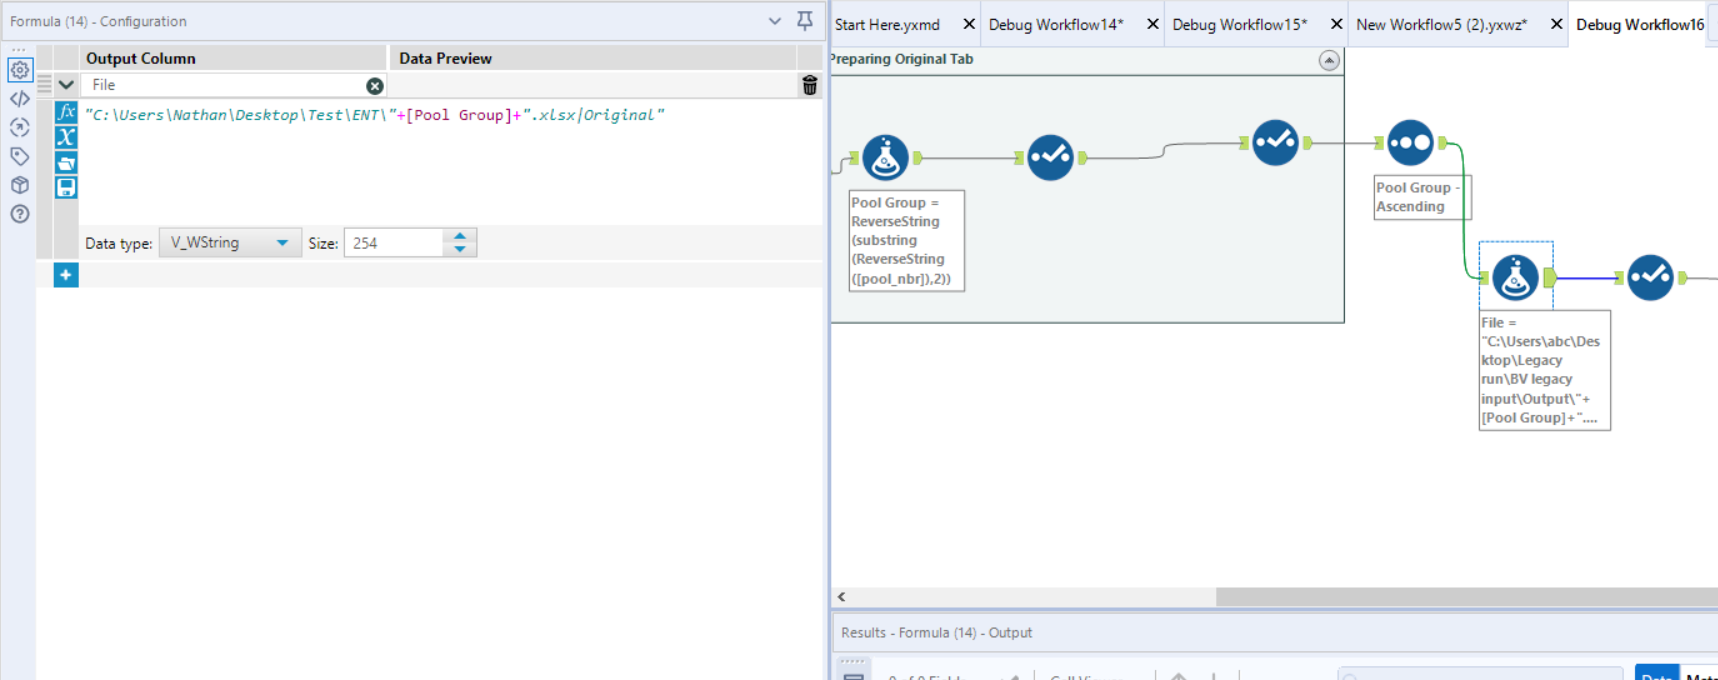Click the canvas horizontal scrollbar thumb

pyautogui.click(x=1466, y=597)
